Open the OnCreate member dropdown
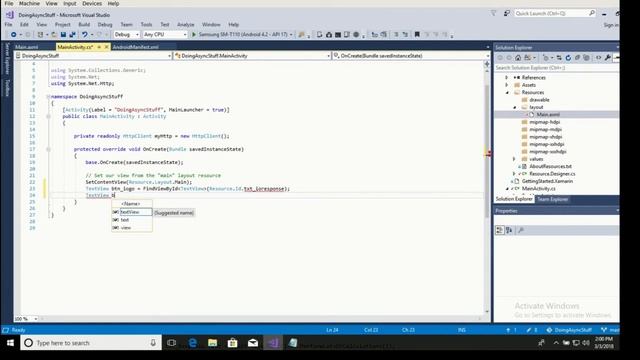 pyautogui.click(x=411, y=56)
